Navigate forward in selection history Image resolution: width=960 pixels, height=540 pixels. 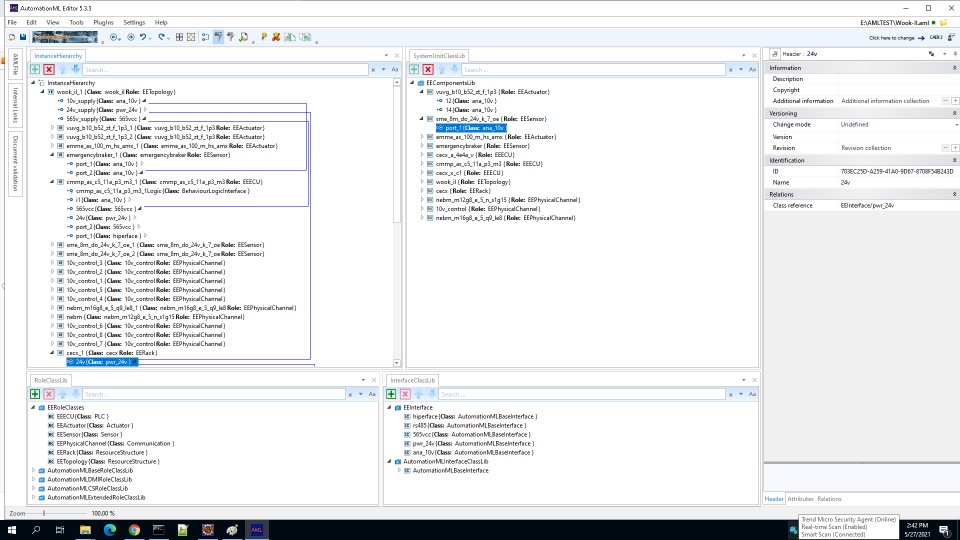point(130,37)
